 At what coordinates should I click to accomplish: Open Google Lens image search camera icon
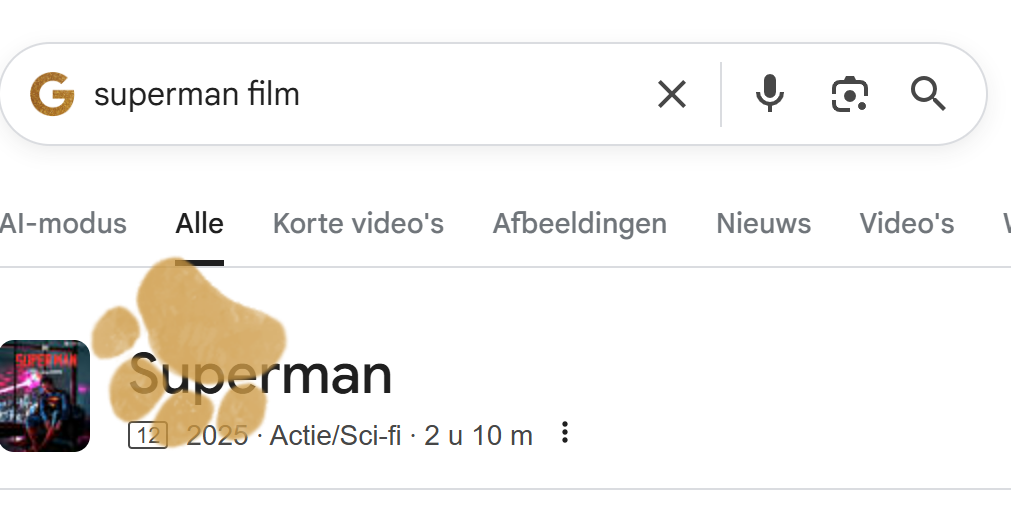849,95
